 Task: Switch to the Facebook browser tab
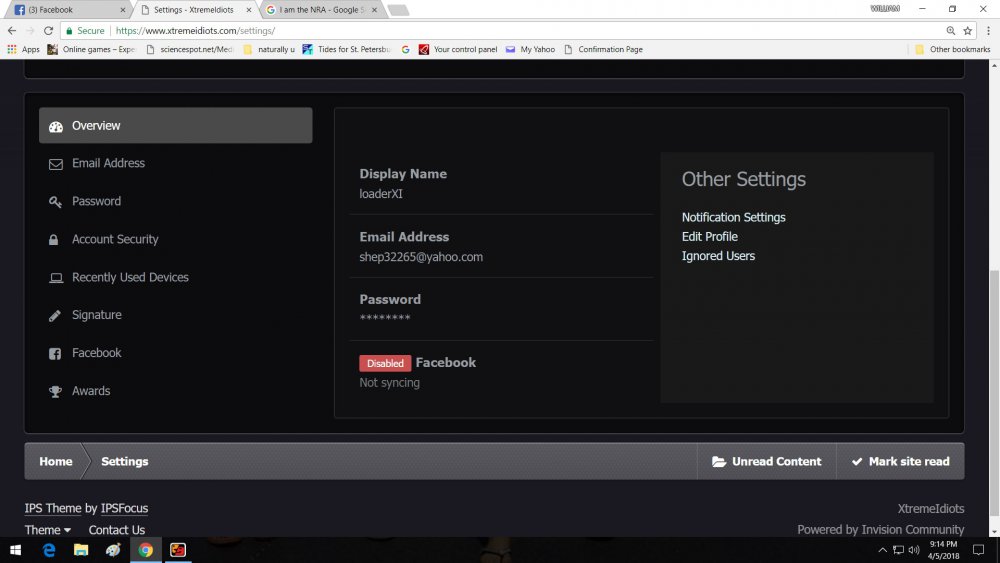click(x=66, y=10)
